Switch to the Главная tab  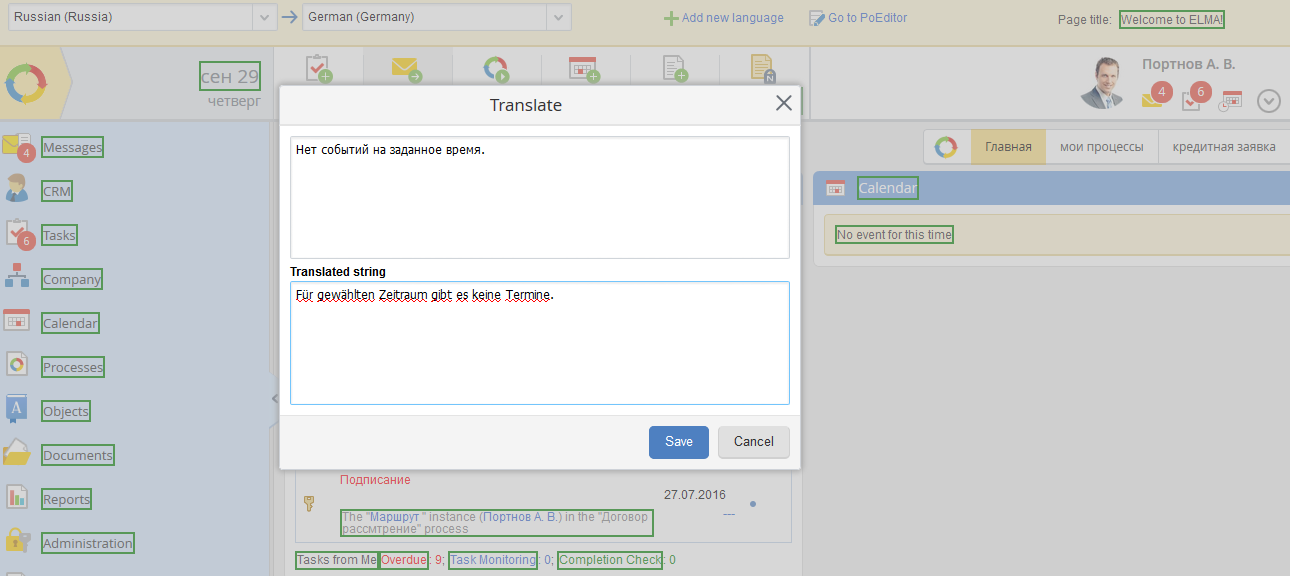click(1008, 147)
